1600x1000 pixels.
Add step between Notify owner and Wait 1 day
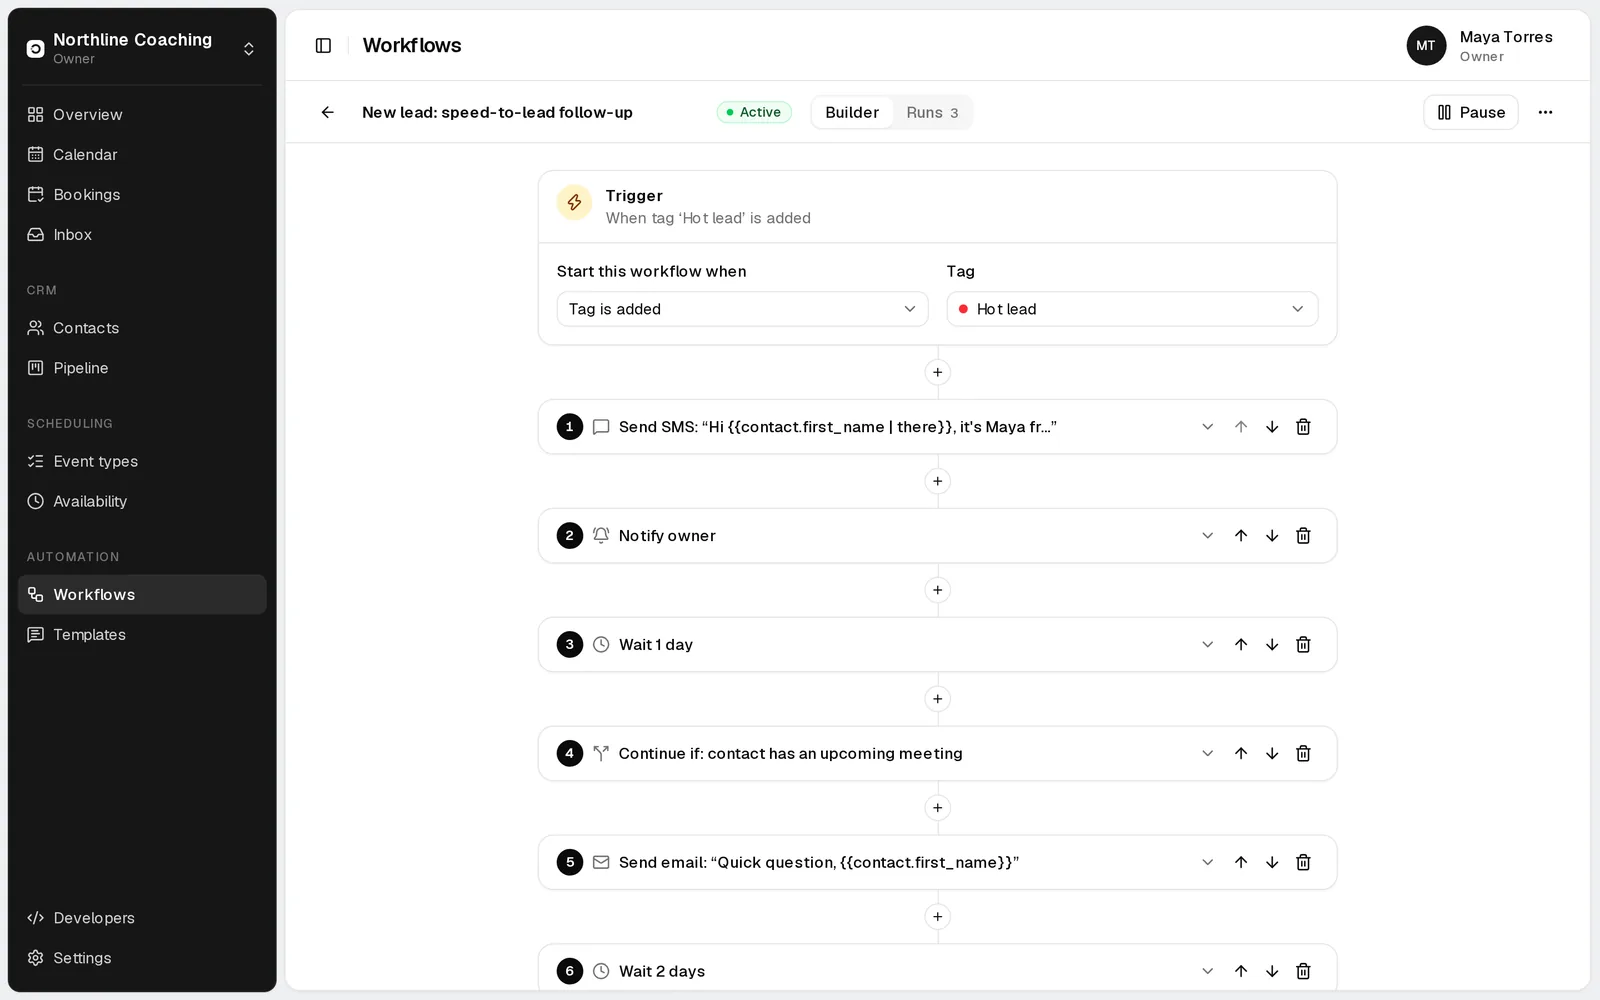(x=937, y=590)
